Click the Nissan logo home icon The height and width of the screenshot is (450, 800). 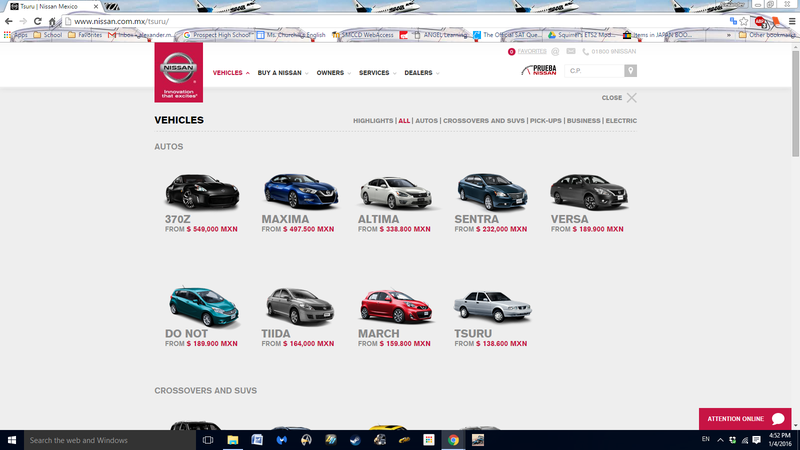pos(179,72)
